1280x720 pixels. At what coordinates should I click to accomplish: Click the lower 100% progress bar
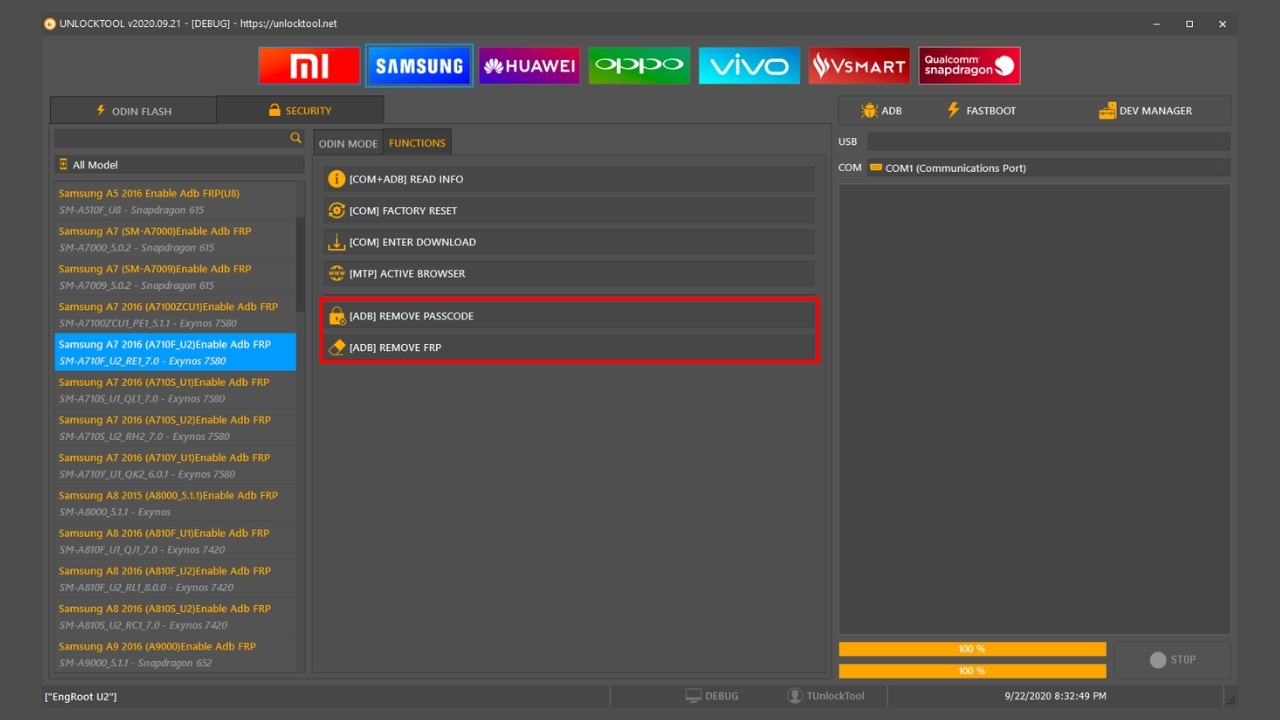(972, 671)
